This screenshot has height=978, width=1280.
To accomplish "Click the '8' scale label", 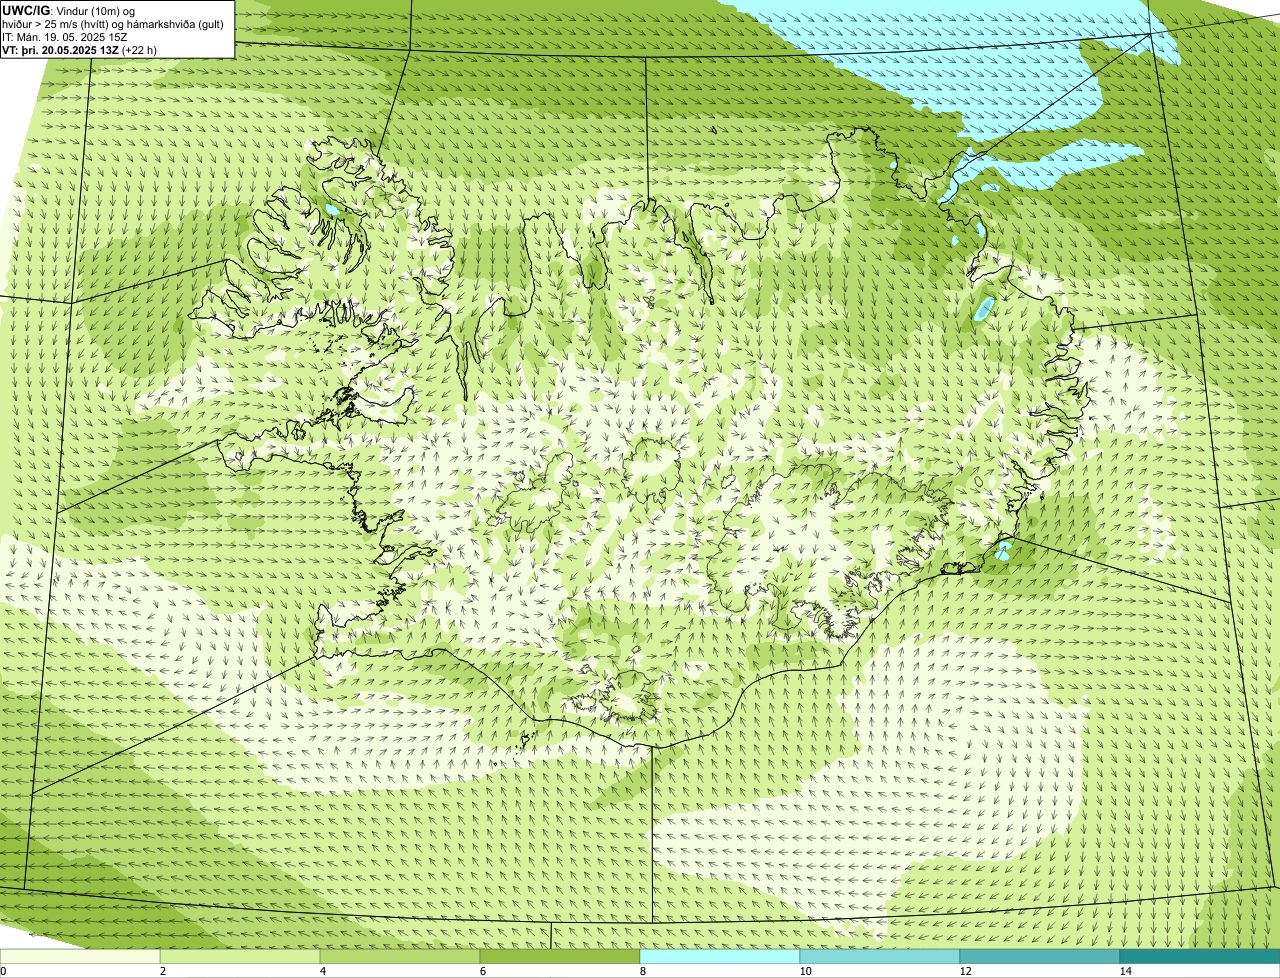I will [x=642, y=971].
